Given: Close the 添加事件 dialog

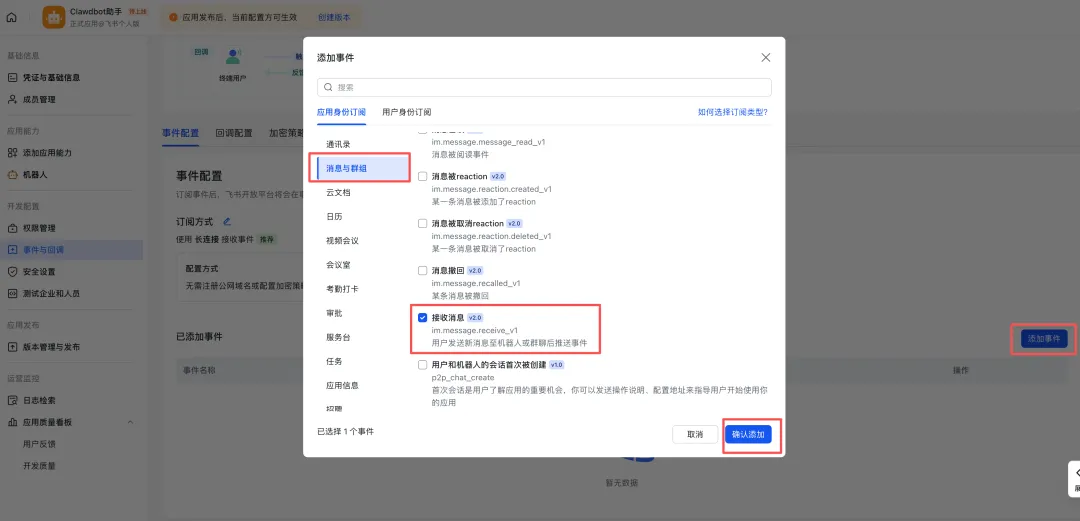Looking at the screenshot, I should pyautogui.click(x=766, y=58).
